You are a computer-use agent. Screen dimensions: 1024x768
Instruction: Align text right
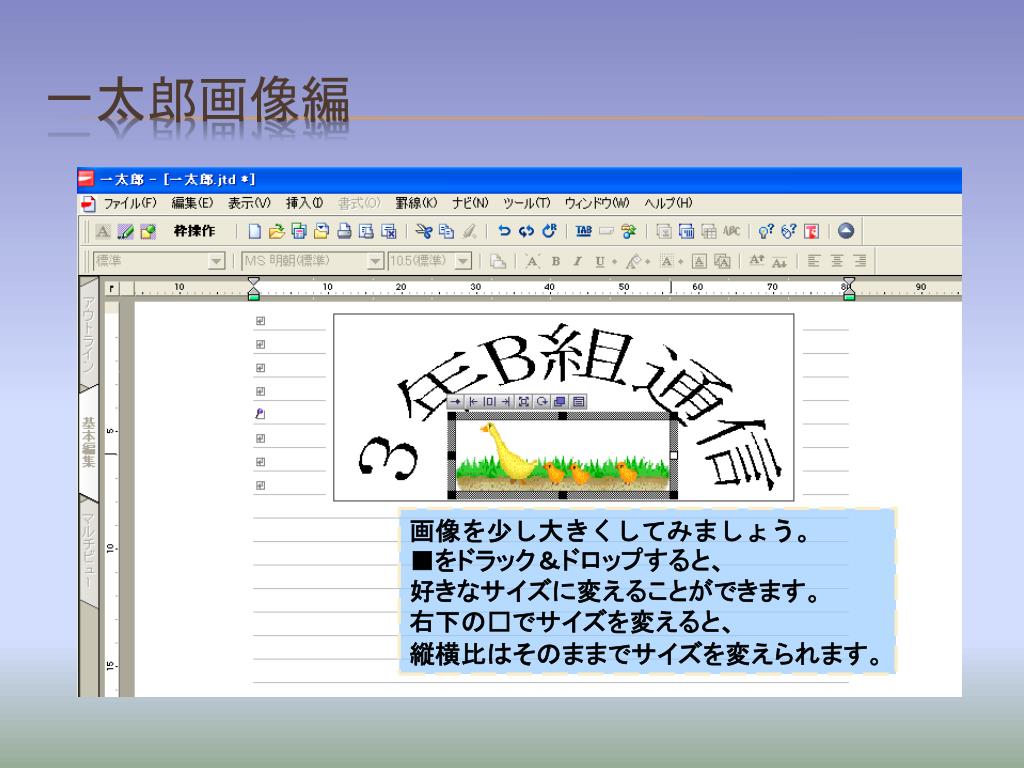click(860, 261)
